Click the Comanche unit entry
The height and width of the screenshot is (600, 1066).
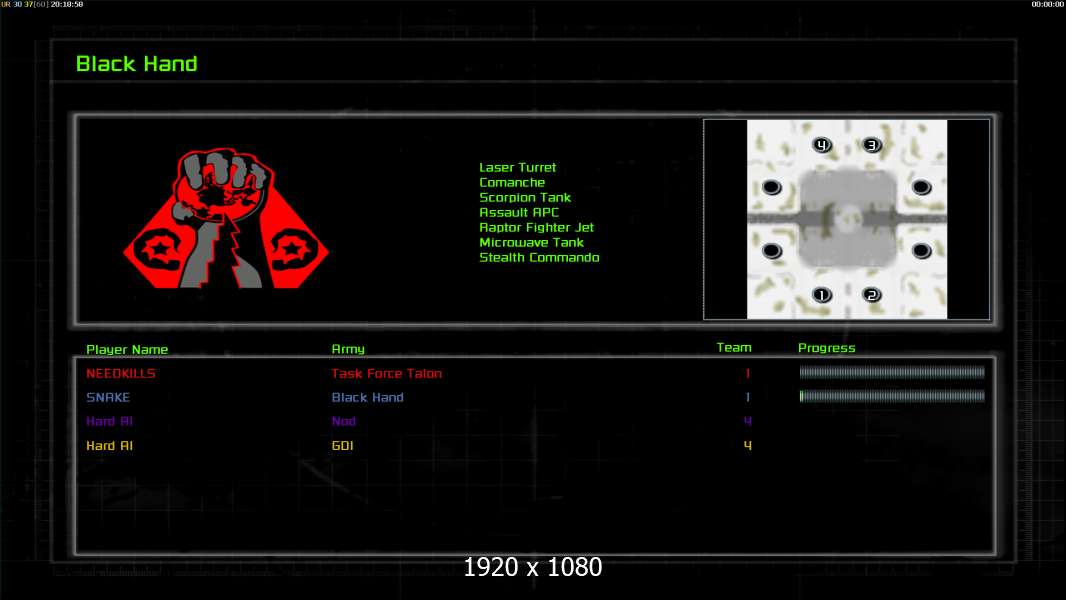(512, 182)
